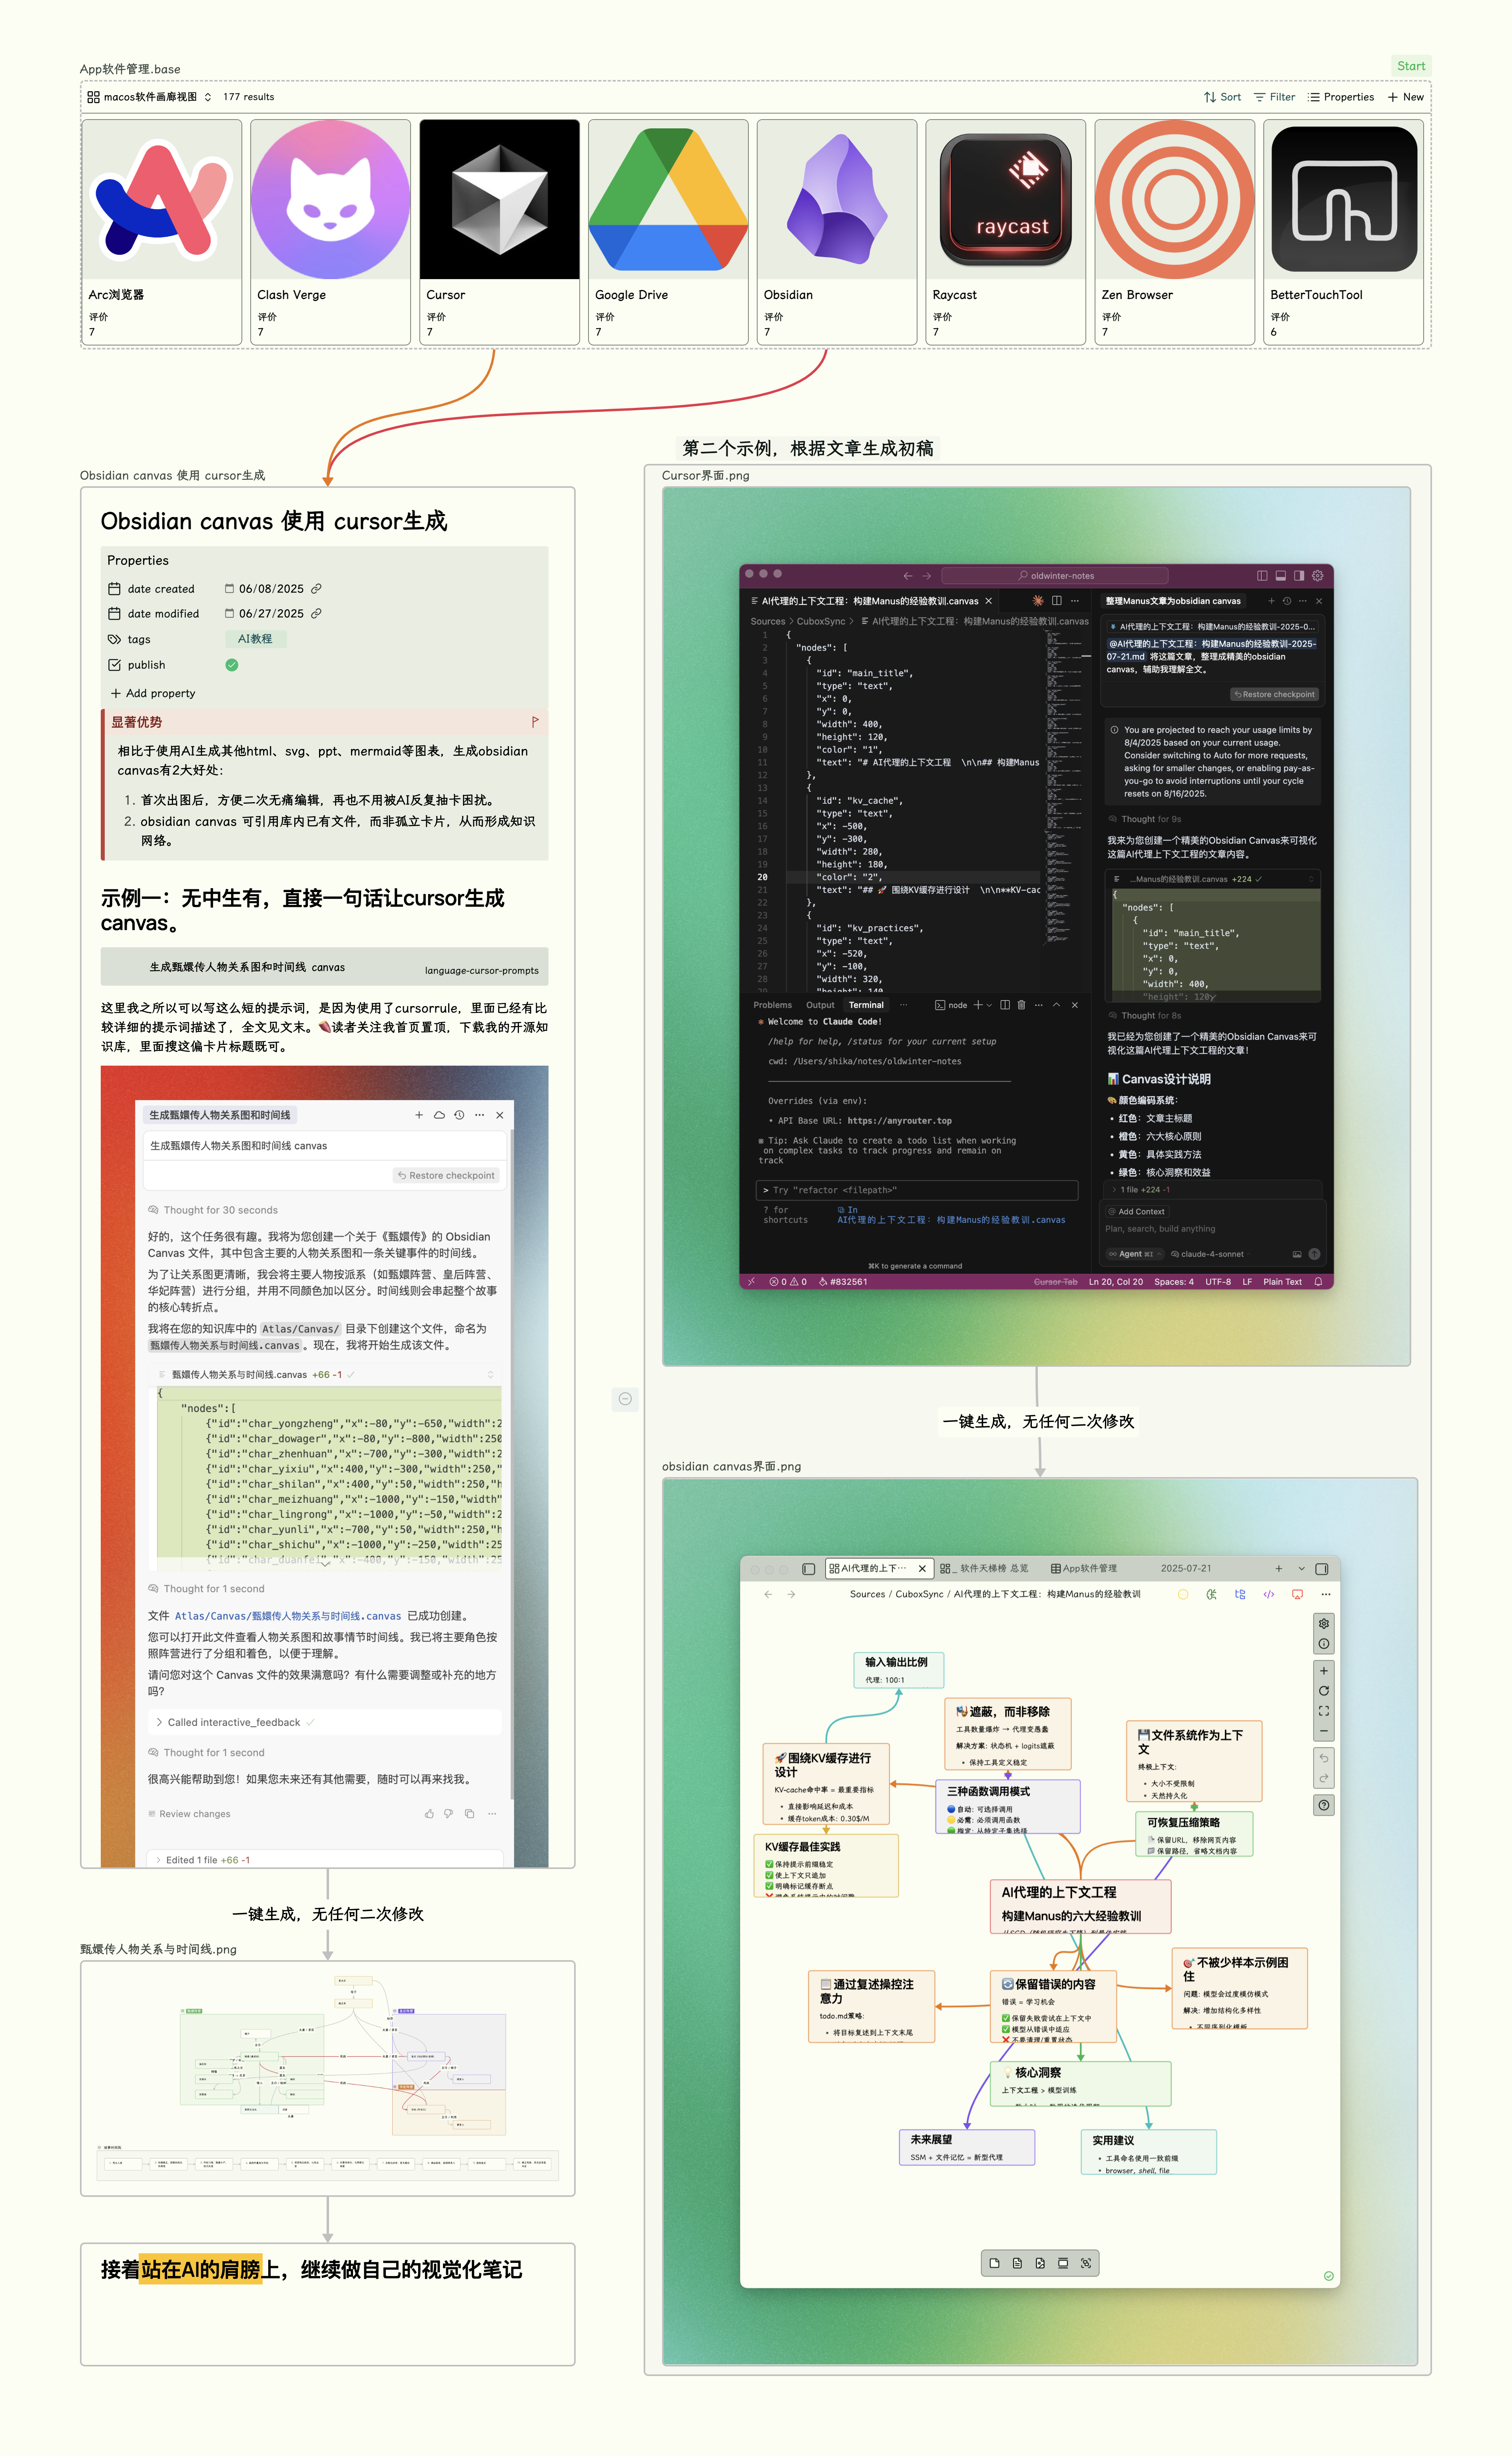1512x2456 pixels.
Task: Click the AI教程 tag pill
Action: click(x=255, y=639)
